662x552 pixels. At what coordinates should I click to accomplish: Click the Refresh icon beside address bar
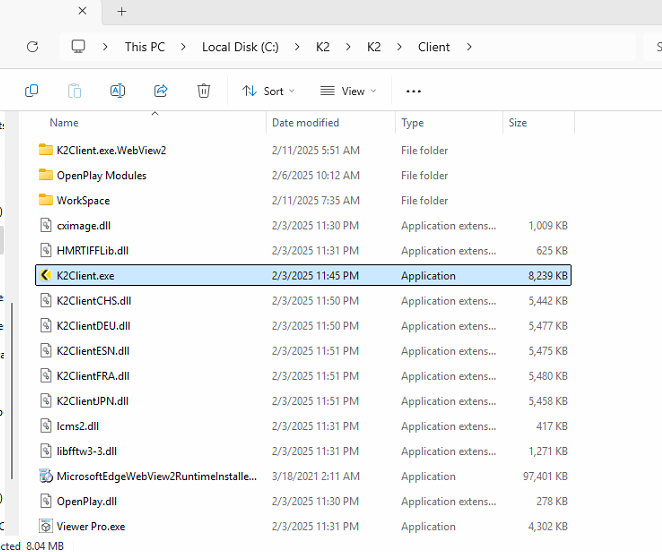tap(33, 46)
